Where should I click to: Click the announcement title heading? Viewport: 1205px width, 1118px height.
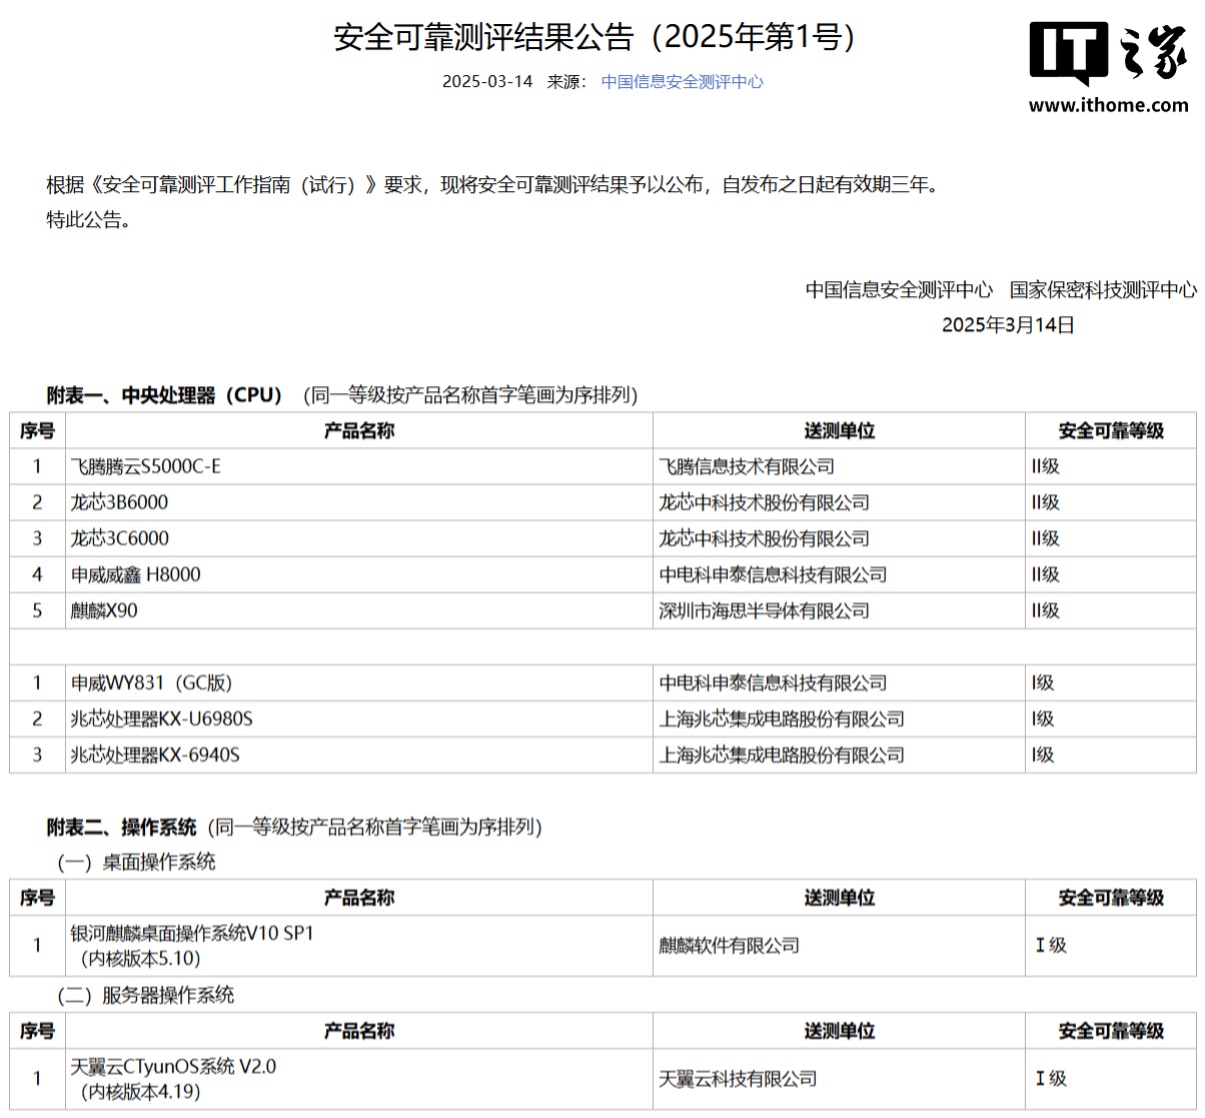[x=596, y=37]
